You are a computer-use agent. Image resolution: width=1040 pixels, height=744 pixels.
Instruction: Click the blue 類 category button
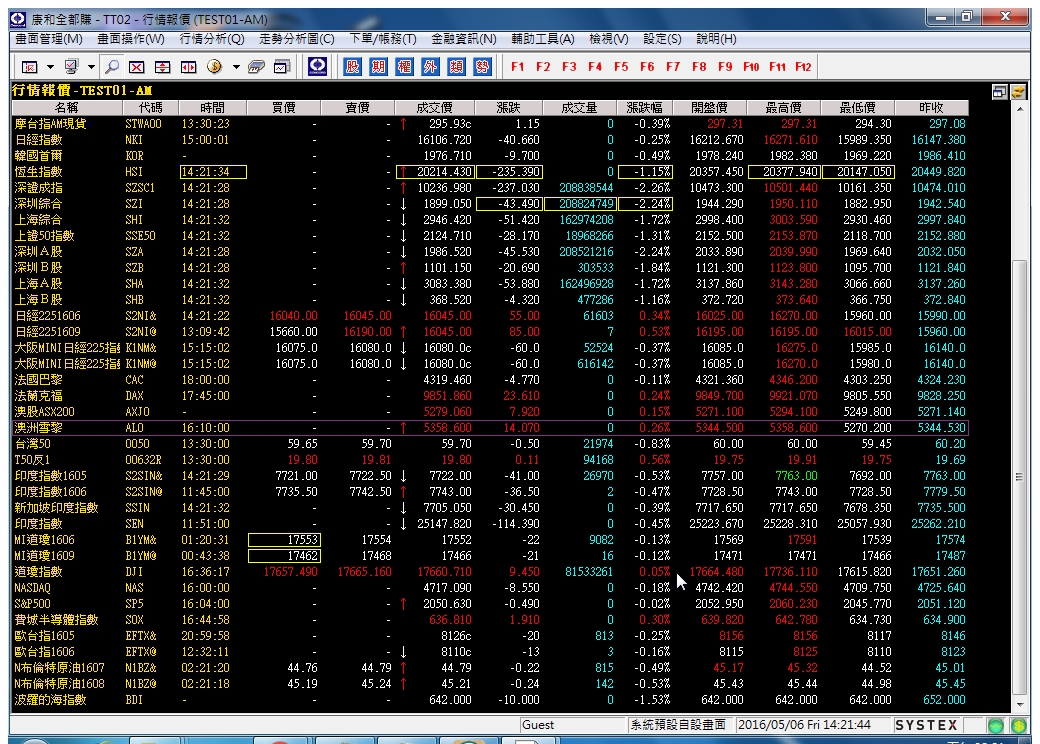pos(456,66)
